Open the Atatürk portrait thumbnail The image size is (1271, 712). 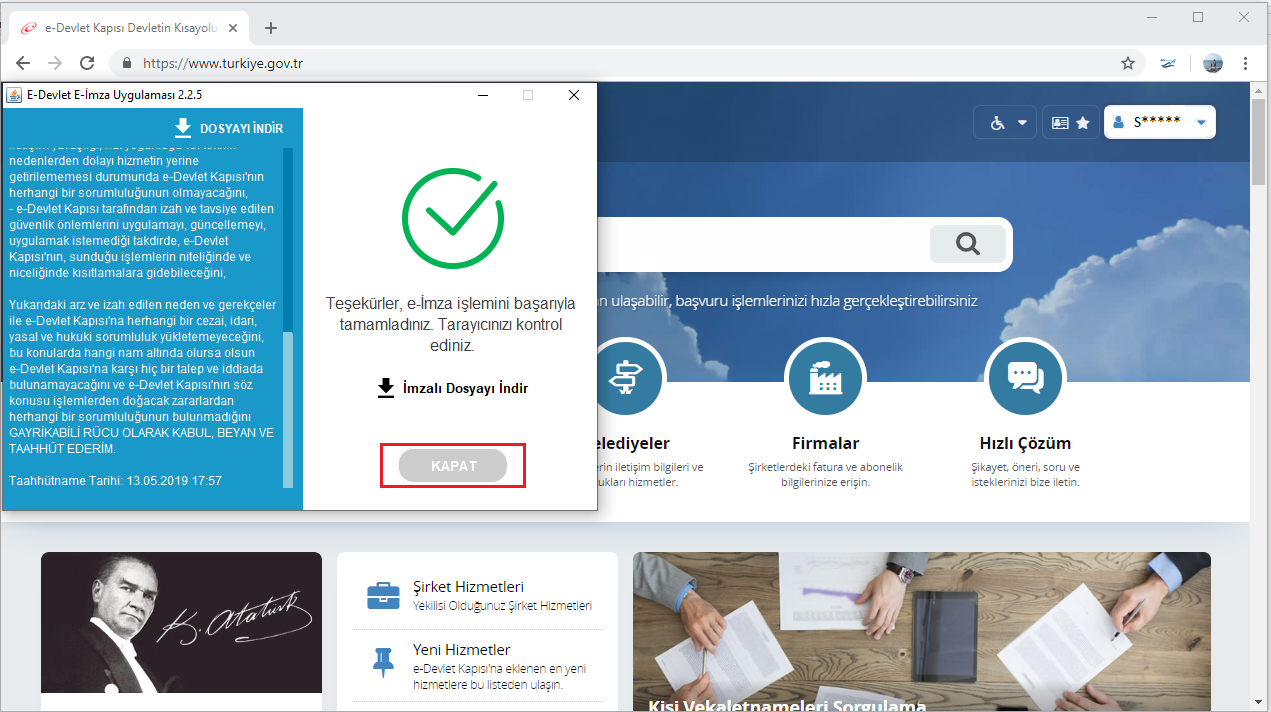(181, 622)
